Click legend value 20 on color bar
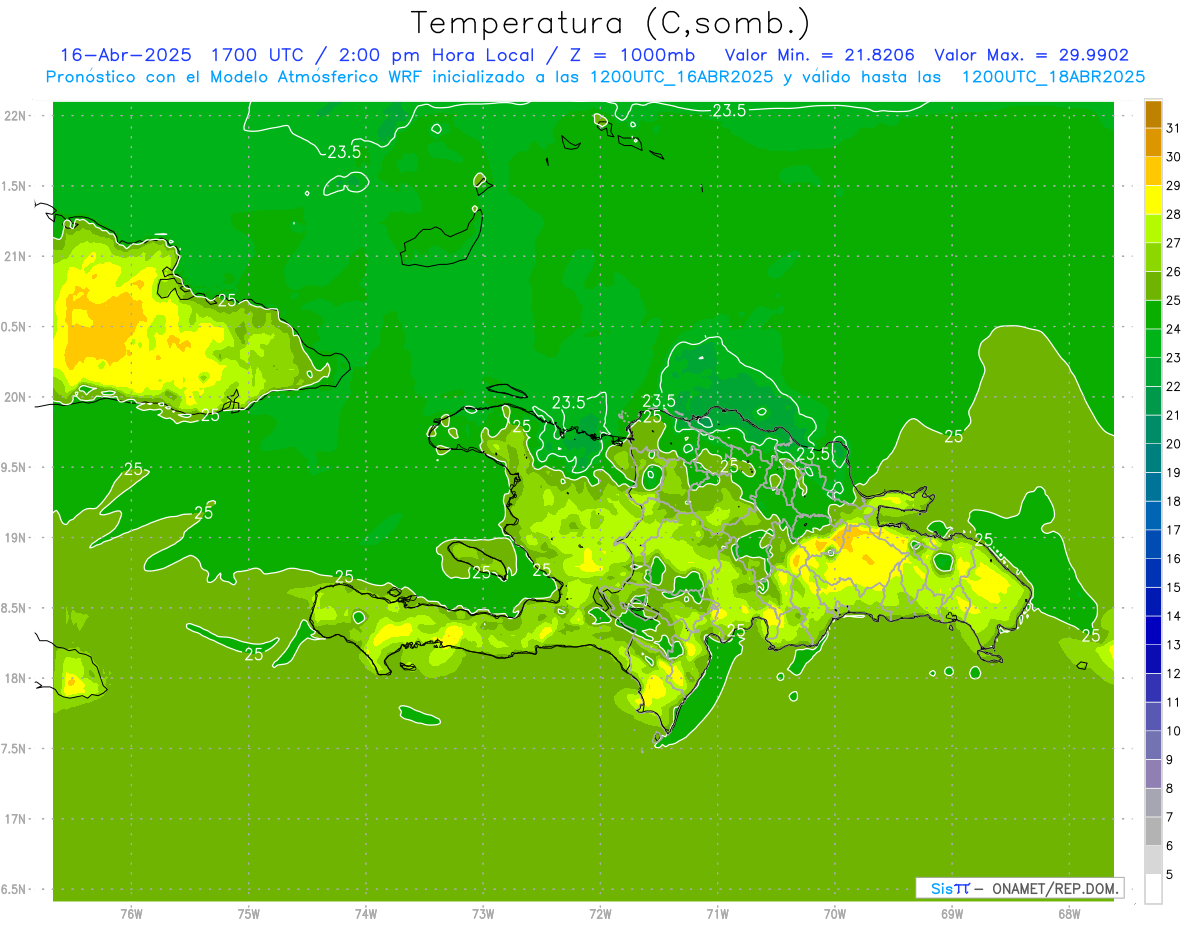Image resolution: width=1200 pixels, height=927 pixels. [1174, 444]
